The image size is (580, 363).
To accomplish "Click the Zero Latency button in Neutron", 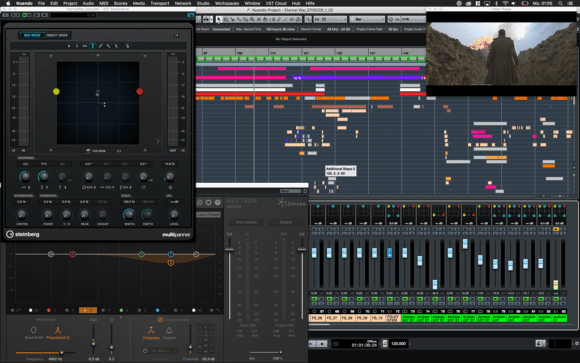I will [x=246, y=222].
